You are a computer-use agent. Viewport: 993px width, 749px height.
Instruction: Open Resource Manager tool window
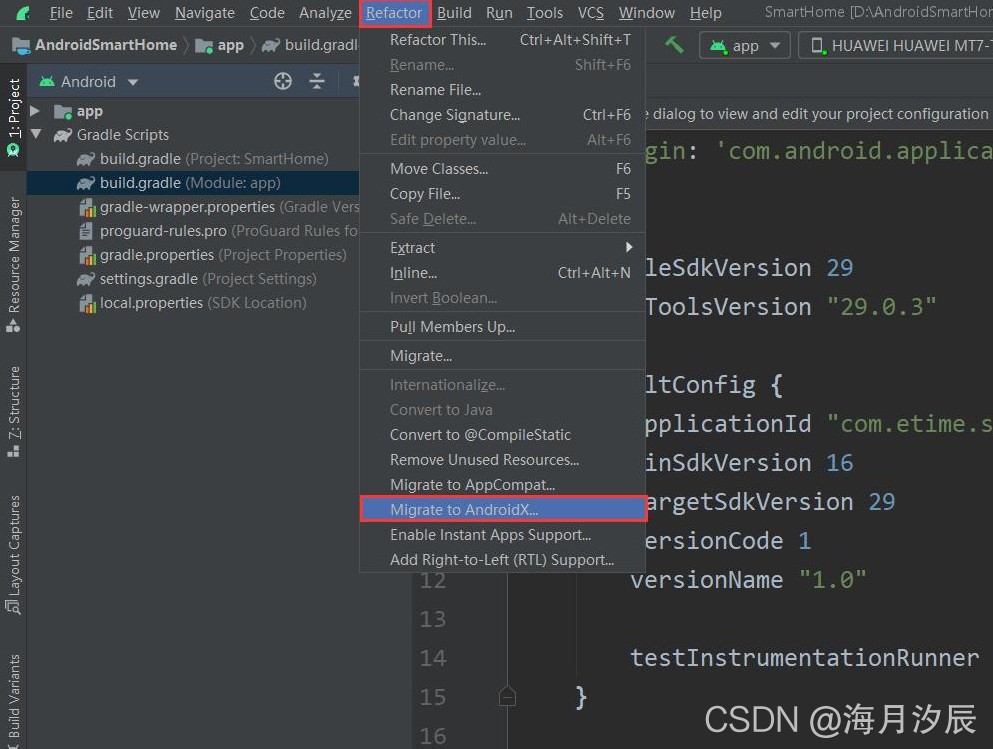(x=13, y=265)
